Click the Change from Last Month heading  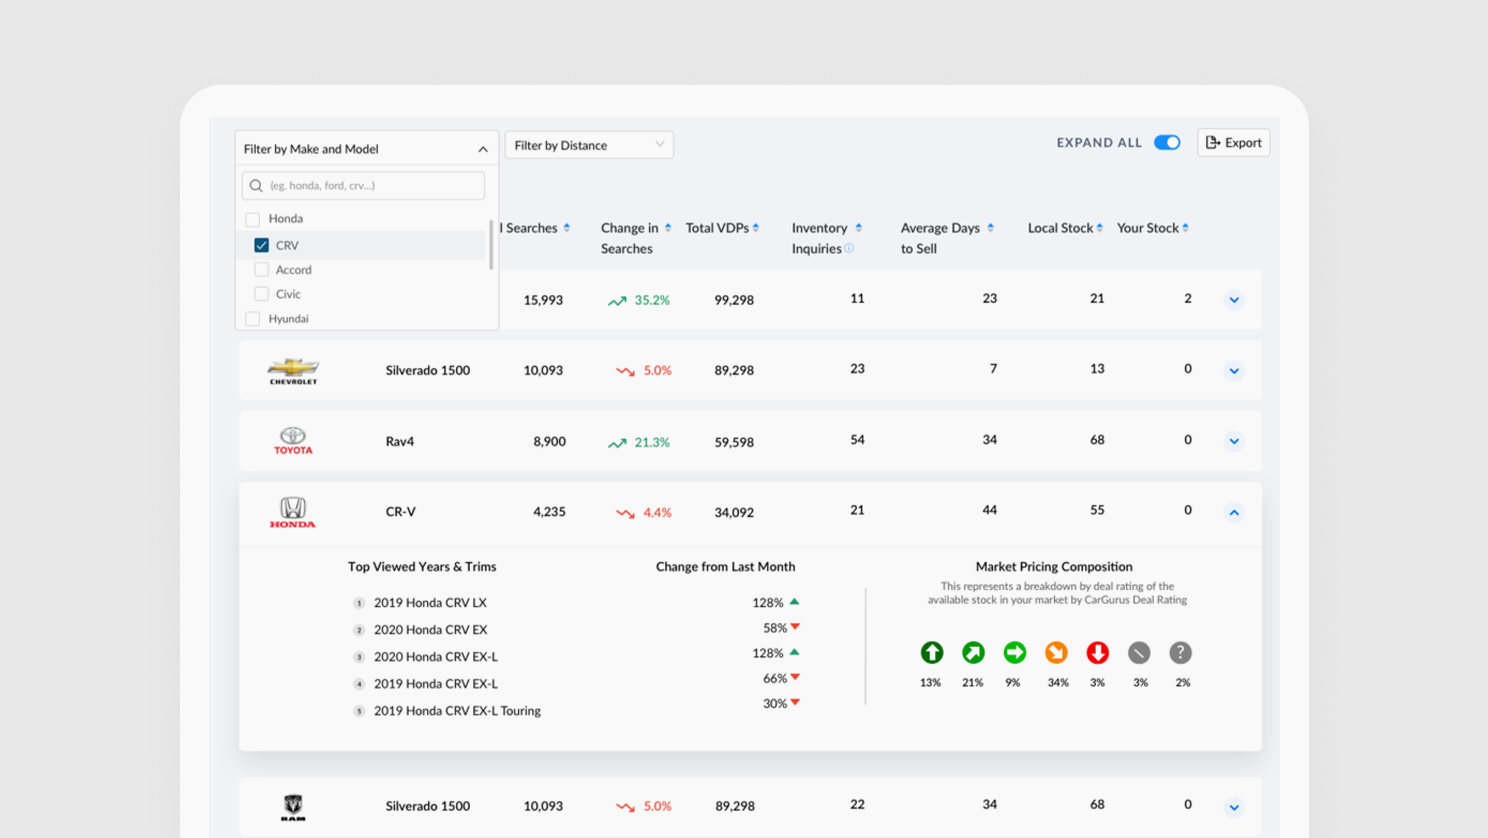click(x=726, y=567)
